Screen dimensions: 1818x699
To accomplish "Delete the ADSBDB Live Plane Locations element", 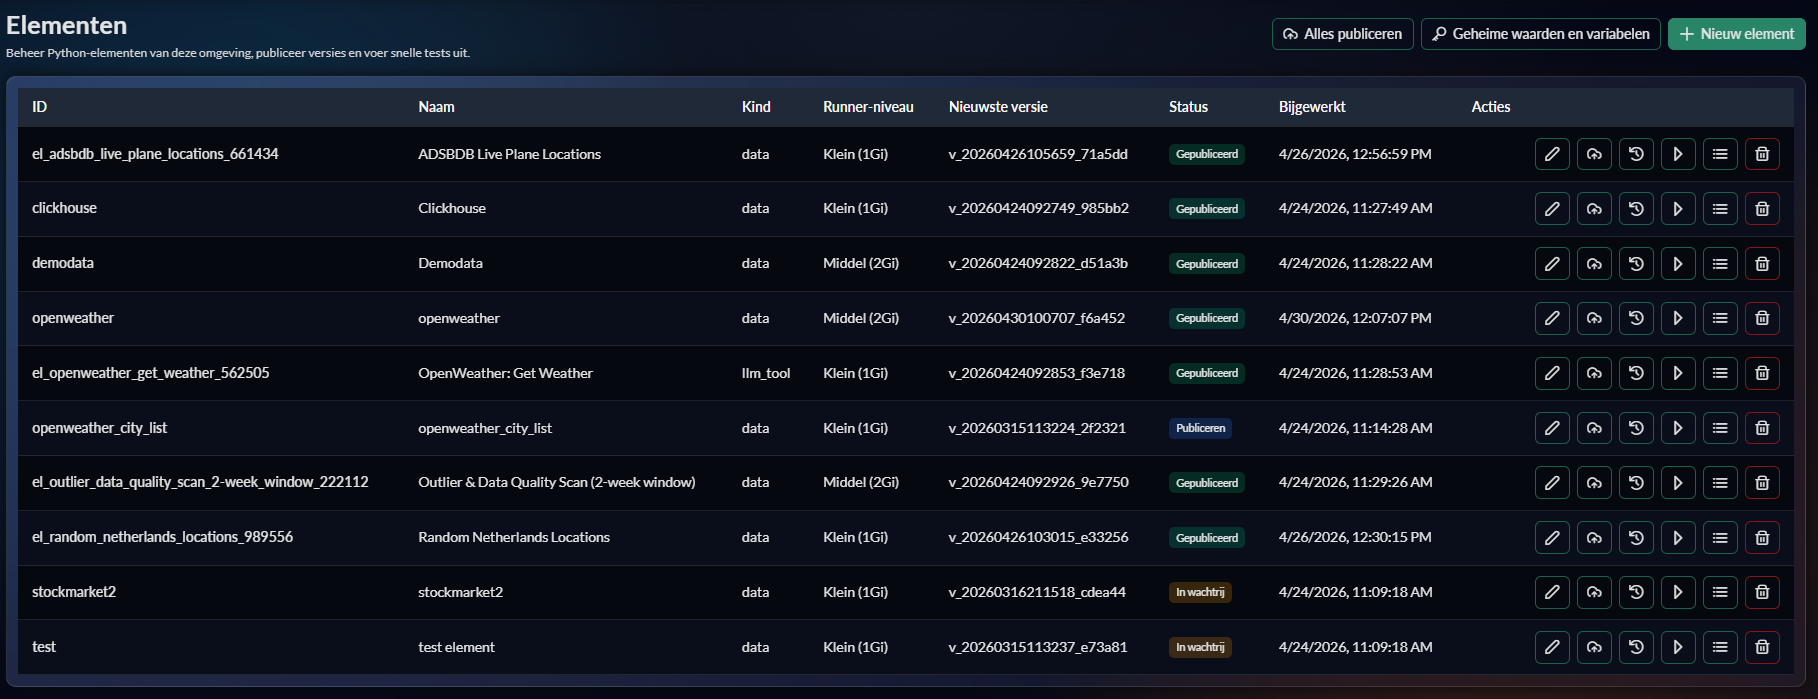I will (x=1762, y=154).
